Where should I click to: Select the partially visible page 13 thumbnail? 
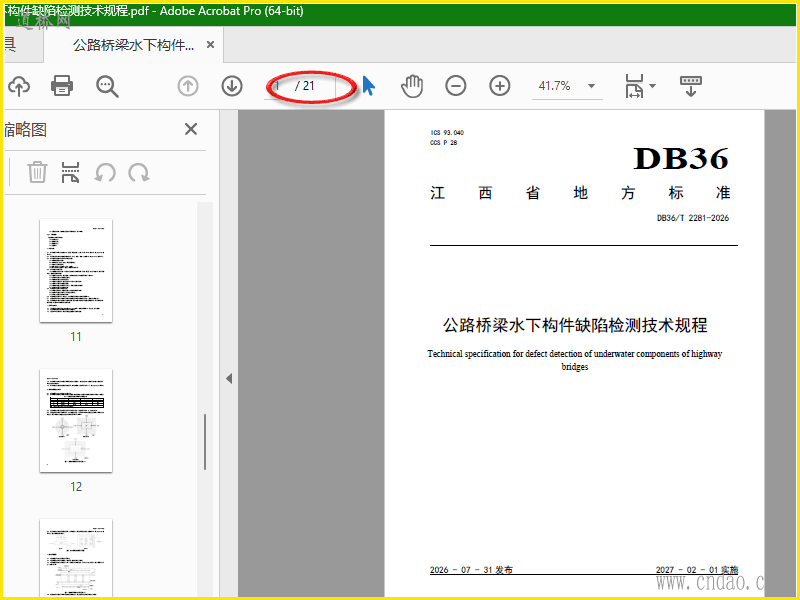click(76, 558)
